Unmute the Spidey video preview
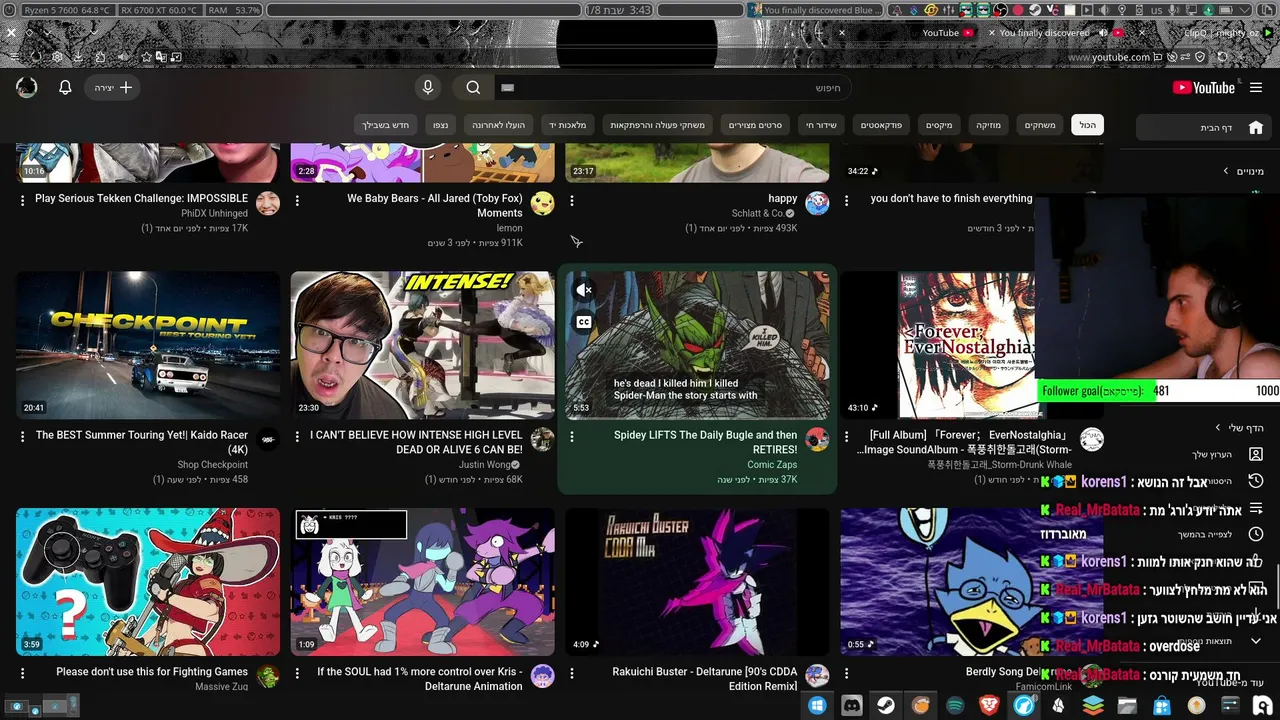 pos(584,290)
